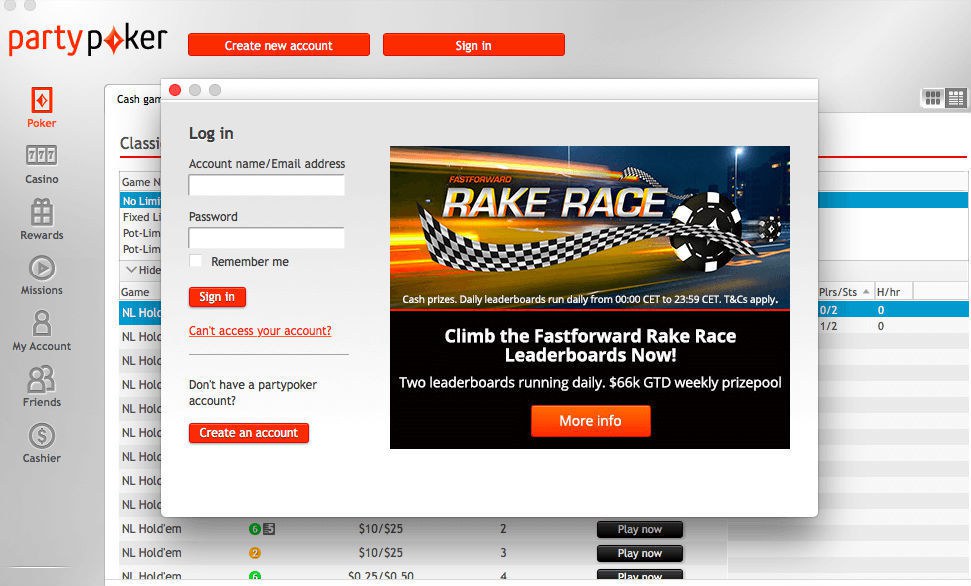Switch to grid view icon
This screenshot has height=586, width=971.
932,98
